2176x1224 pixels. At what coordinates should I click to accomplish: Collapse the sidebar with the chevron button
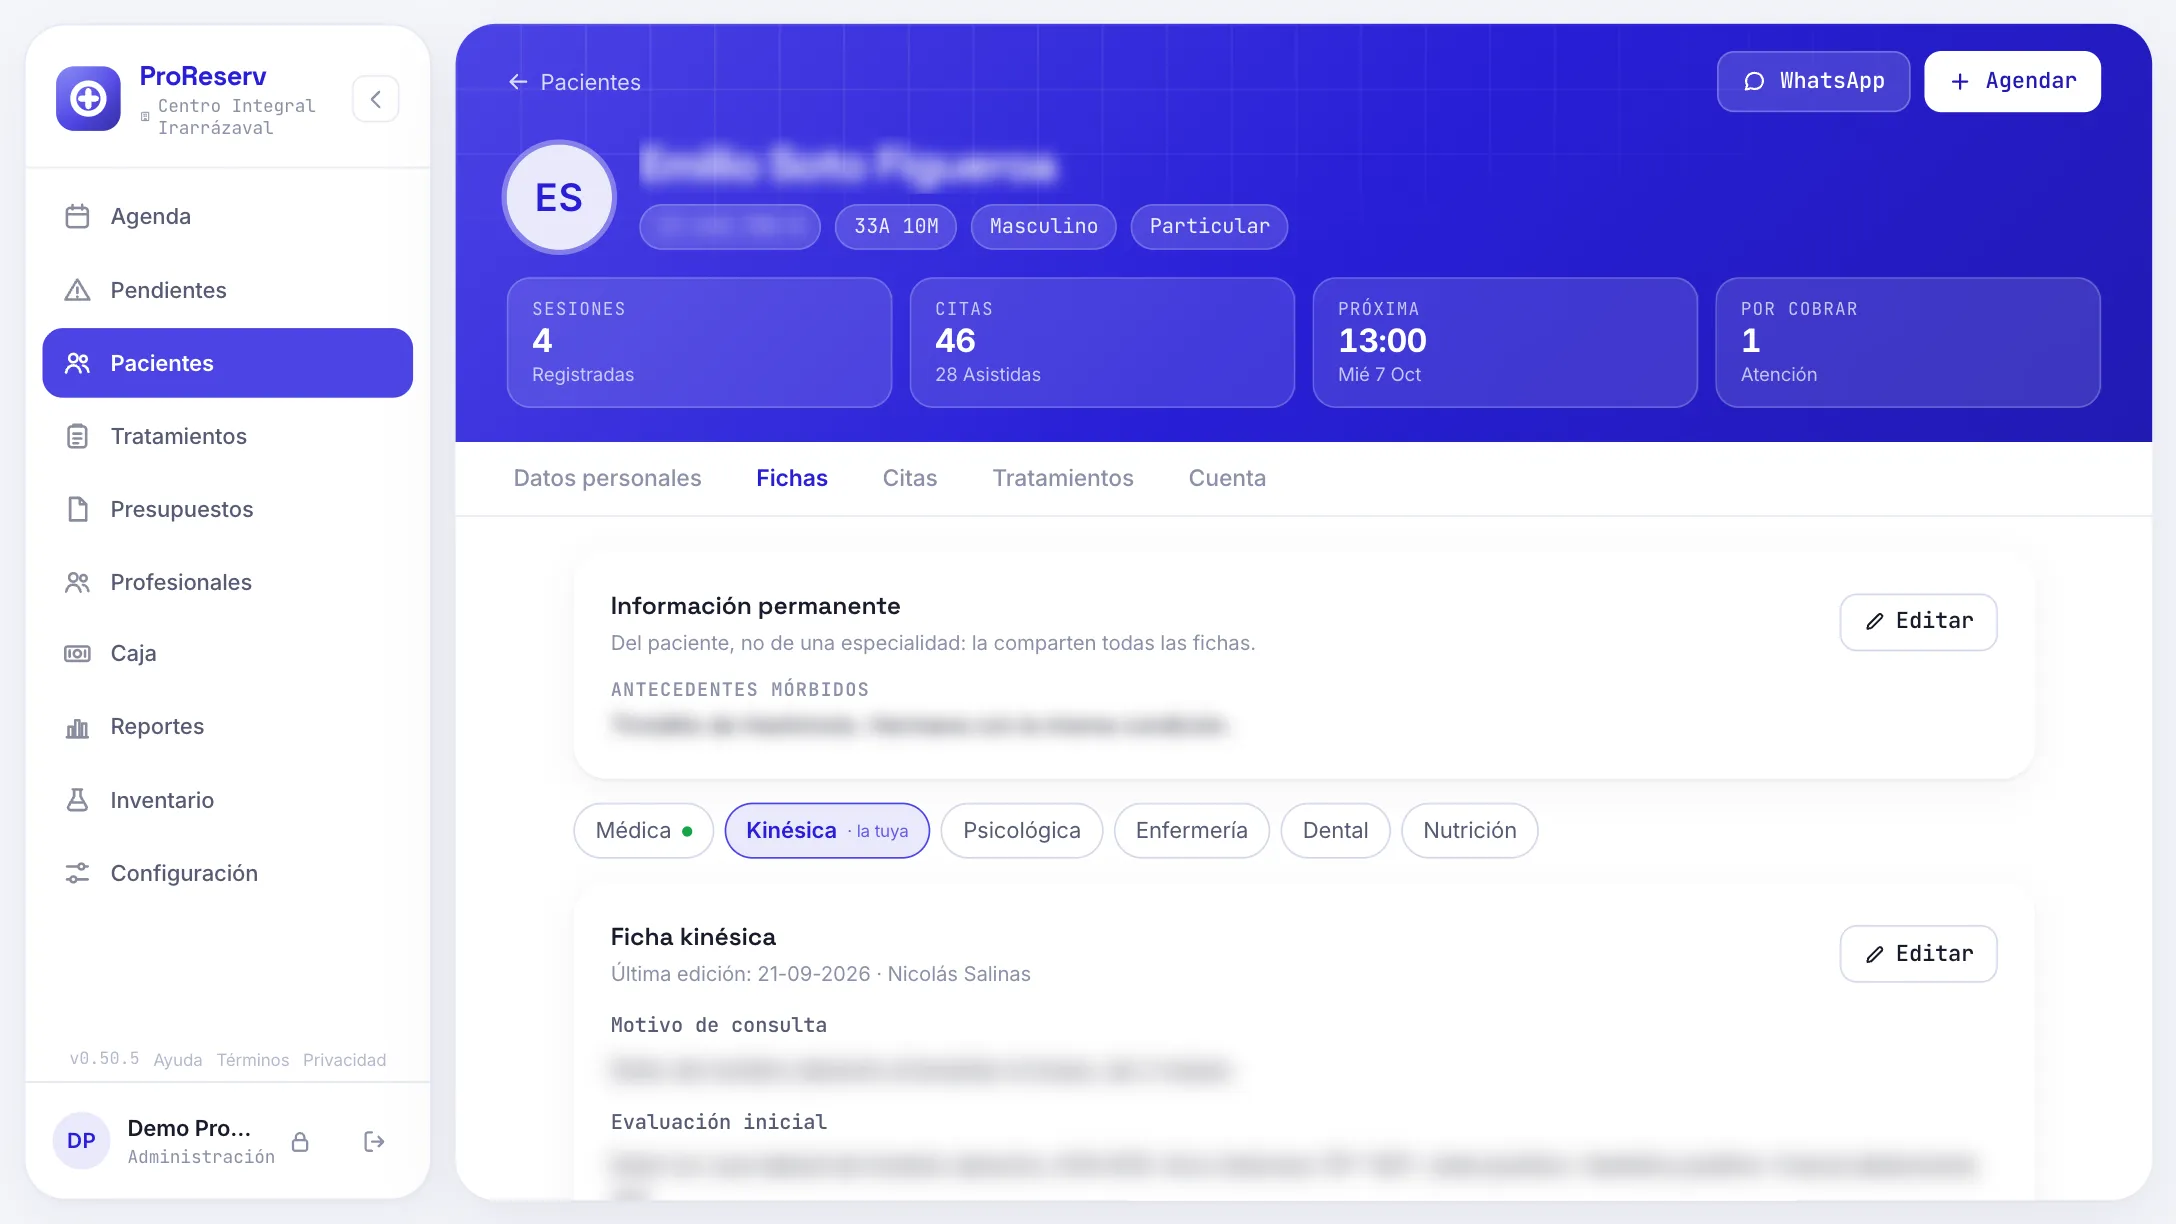click(x=376, y=99)
